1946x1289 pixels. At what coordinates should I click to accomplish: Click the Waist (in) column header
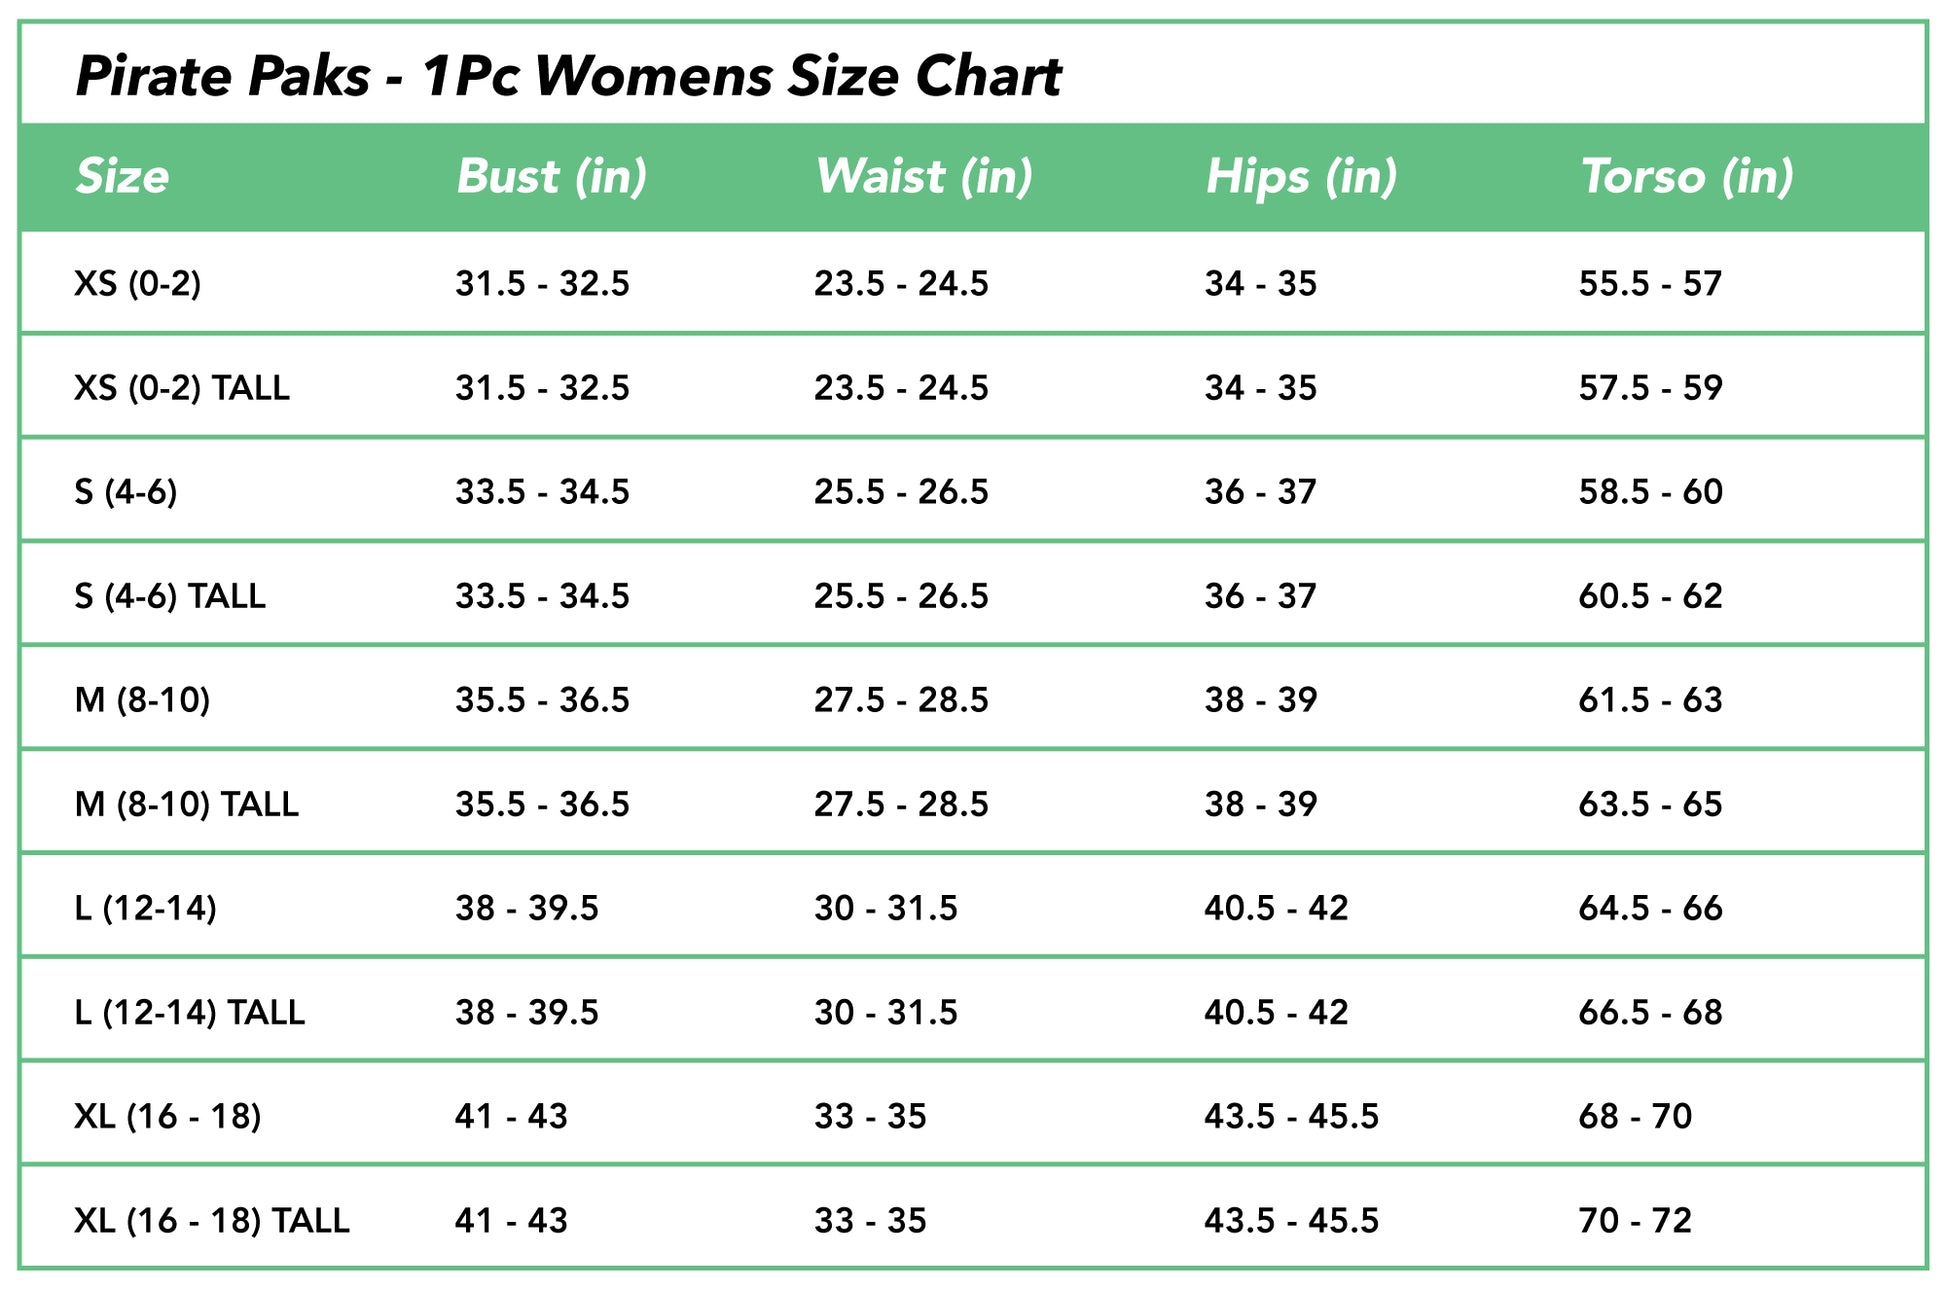923,177
